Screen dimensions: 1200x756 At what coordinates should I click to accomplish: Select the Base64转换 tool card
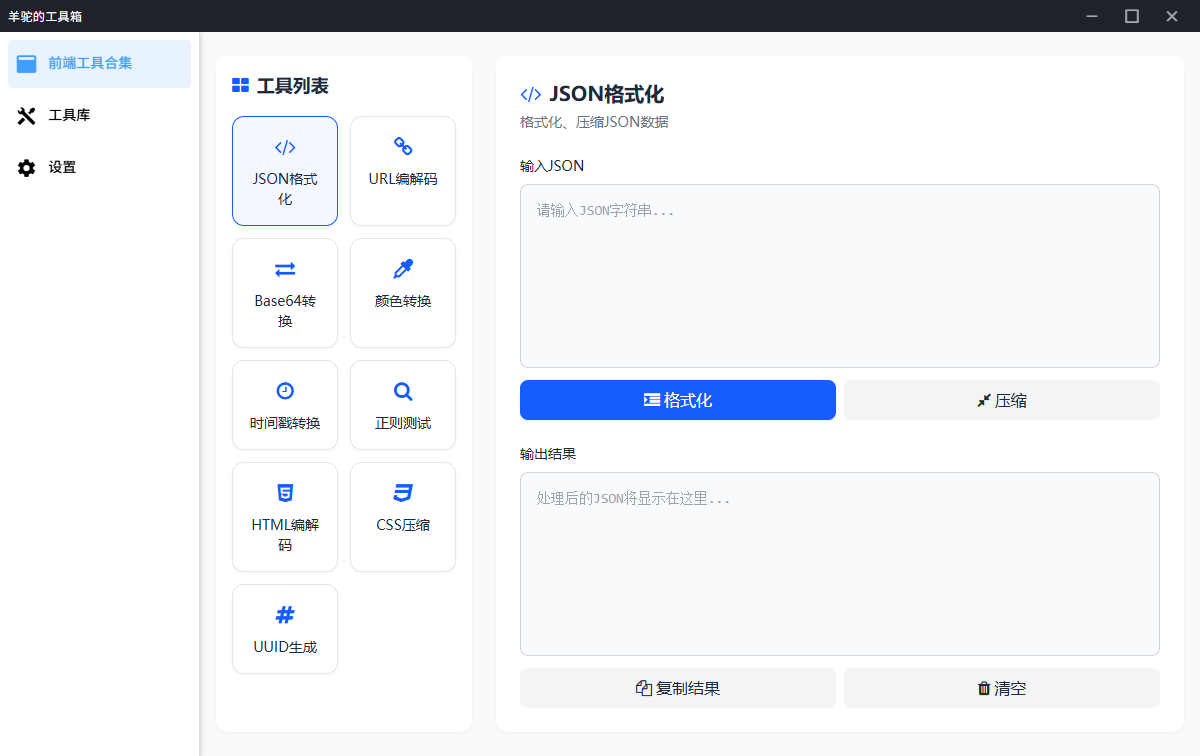tap(285, 293)
